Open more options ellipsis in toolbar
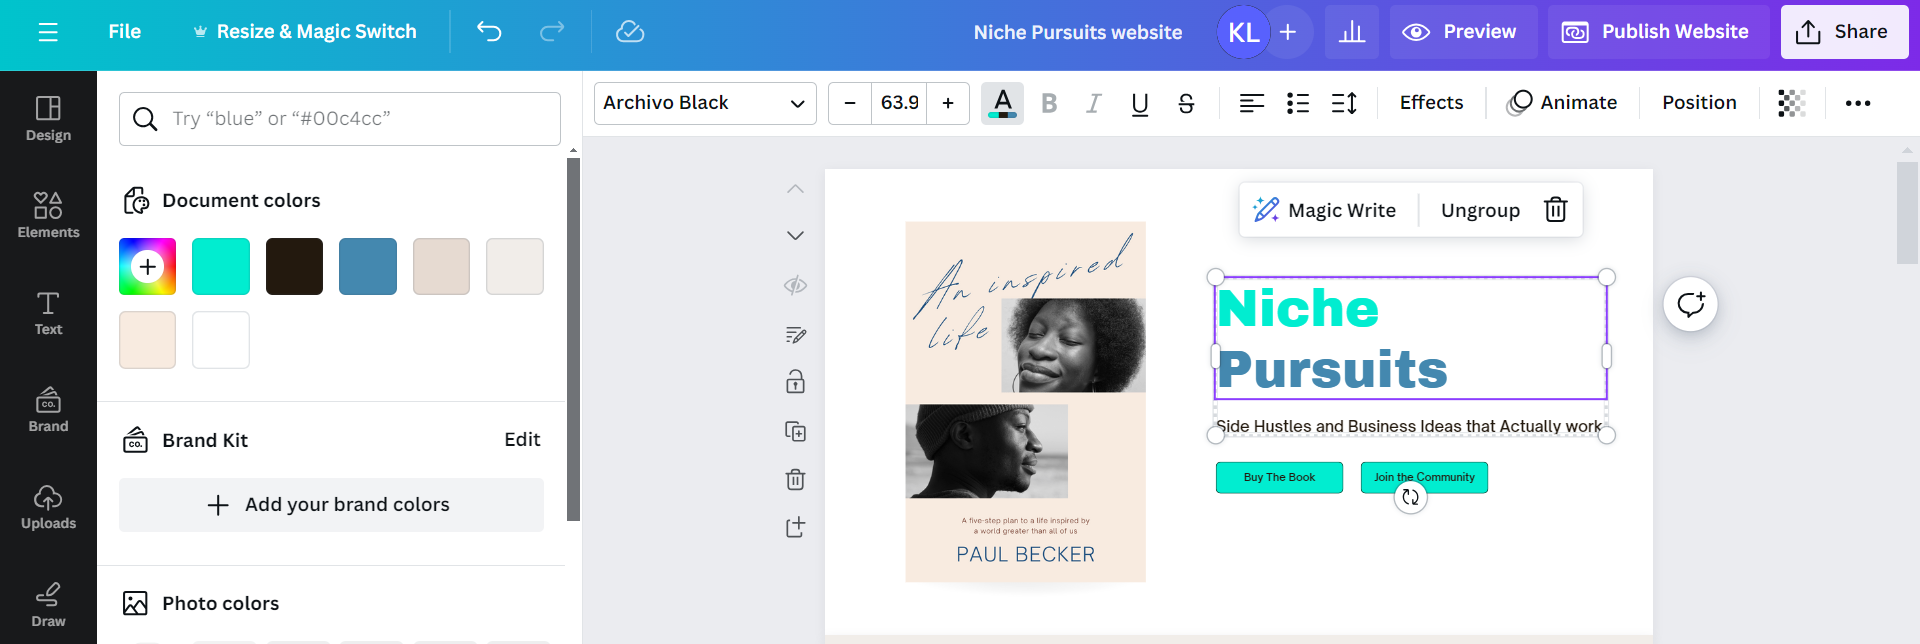 pyautogui.click(x=1858, y=103)
